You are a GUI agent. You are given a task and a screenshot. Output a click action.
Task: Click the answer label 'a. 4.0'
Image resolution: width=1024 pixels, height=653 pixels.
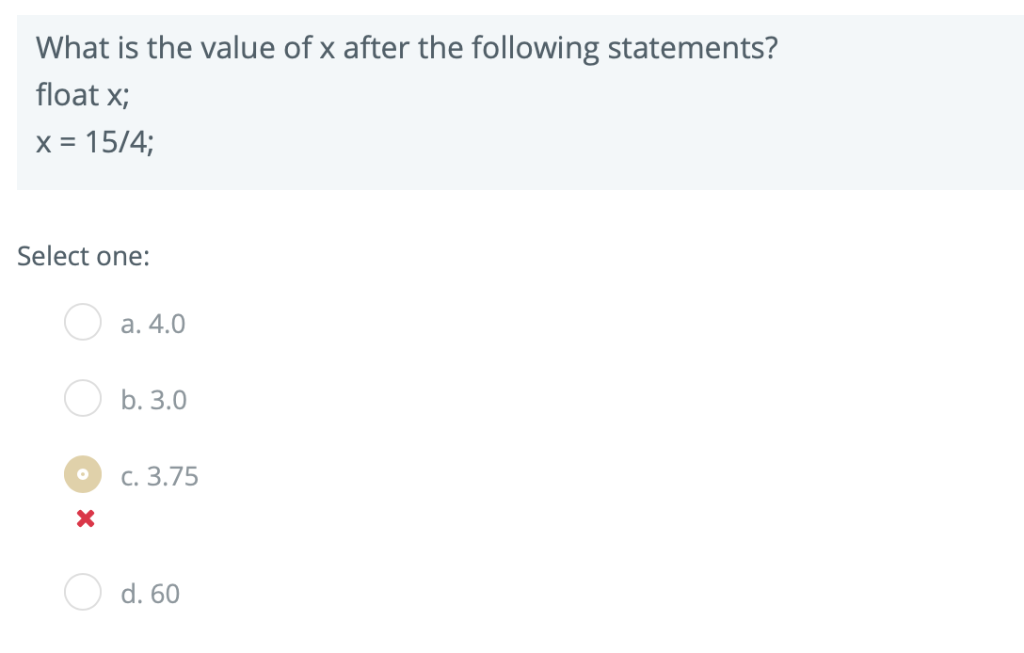coord(152,323)
